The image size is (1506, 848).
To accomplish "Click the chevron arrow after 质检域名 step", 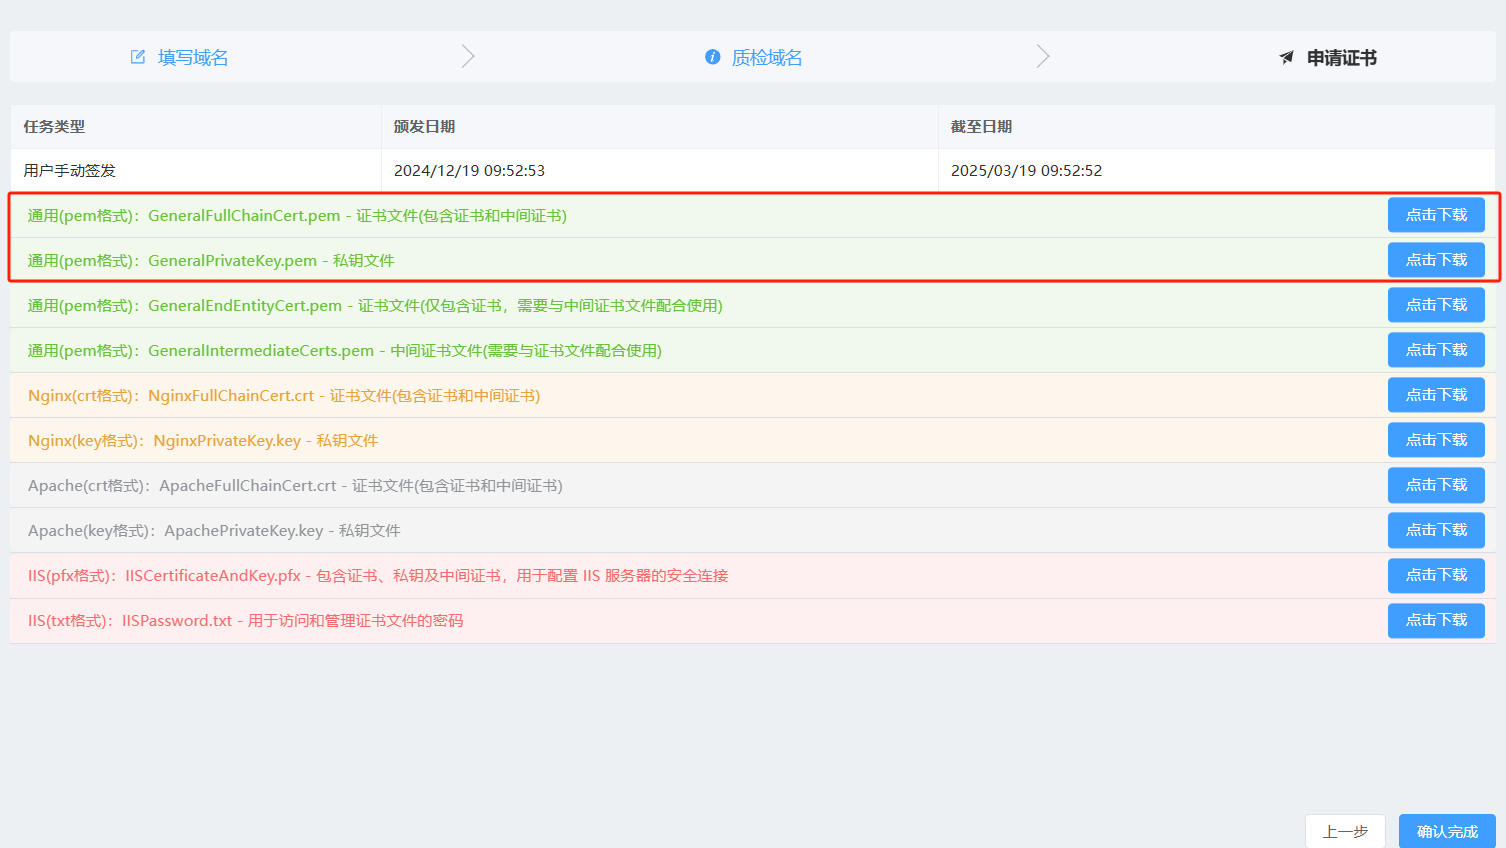I will (1042, 56).
